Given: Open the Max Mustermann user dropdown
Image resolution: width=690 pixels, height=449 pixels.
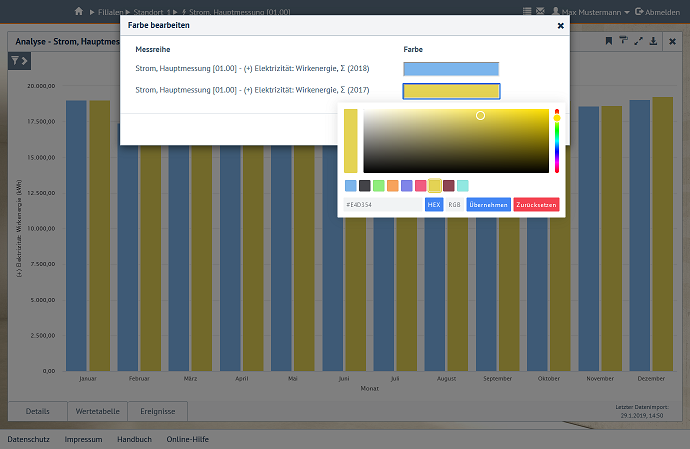Looking at the screenshot, I should 595,12.
